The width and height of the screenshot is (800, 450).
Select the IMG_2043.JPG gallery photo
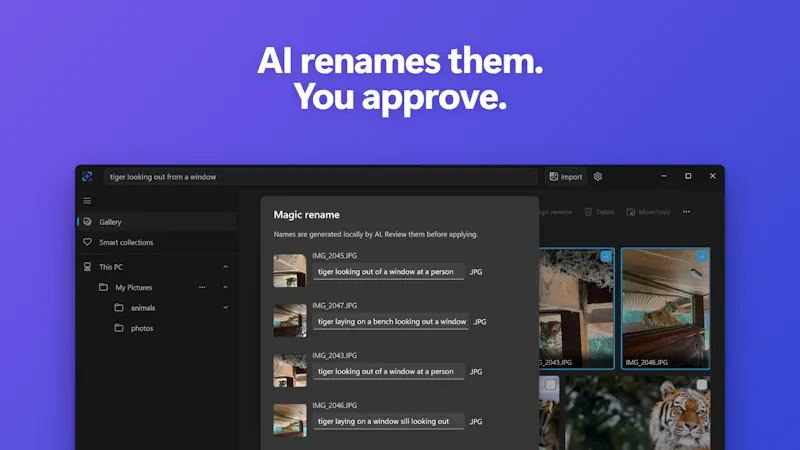[x=577, y=308]
